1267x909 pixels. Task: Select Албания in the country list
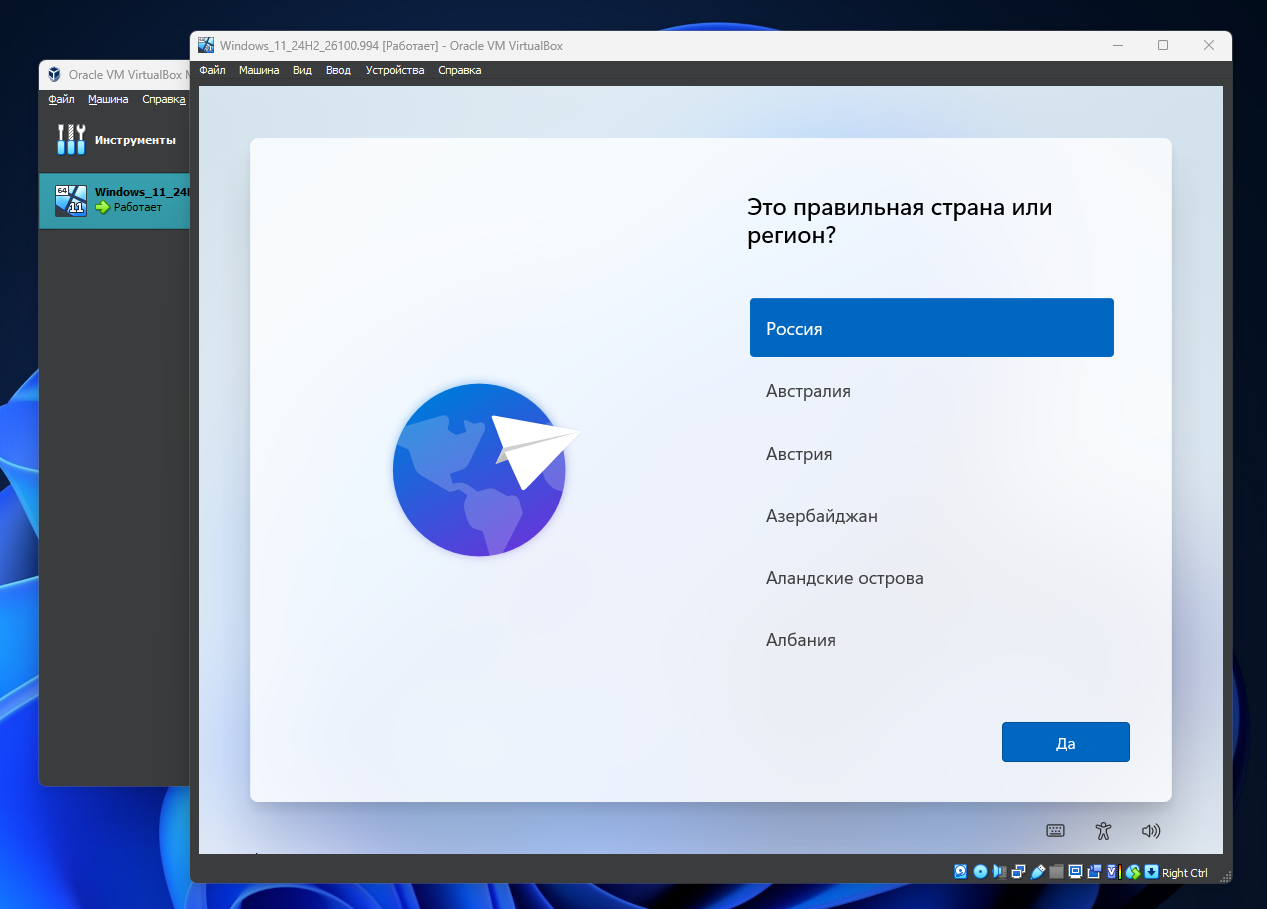tap(800, 640)
